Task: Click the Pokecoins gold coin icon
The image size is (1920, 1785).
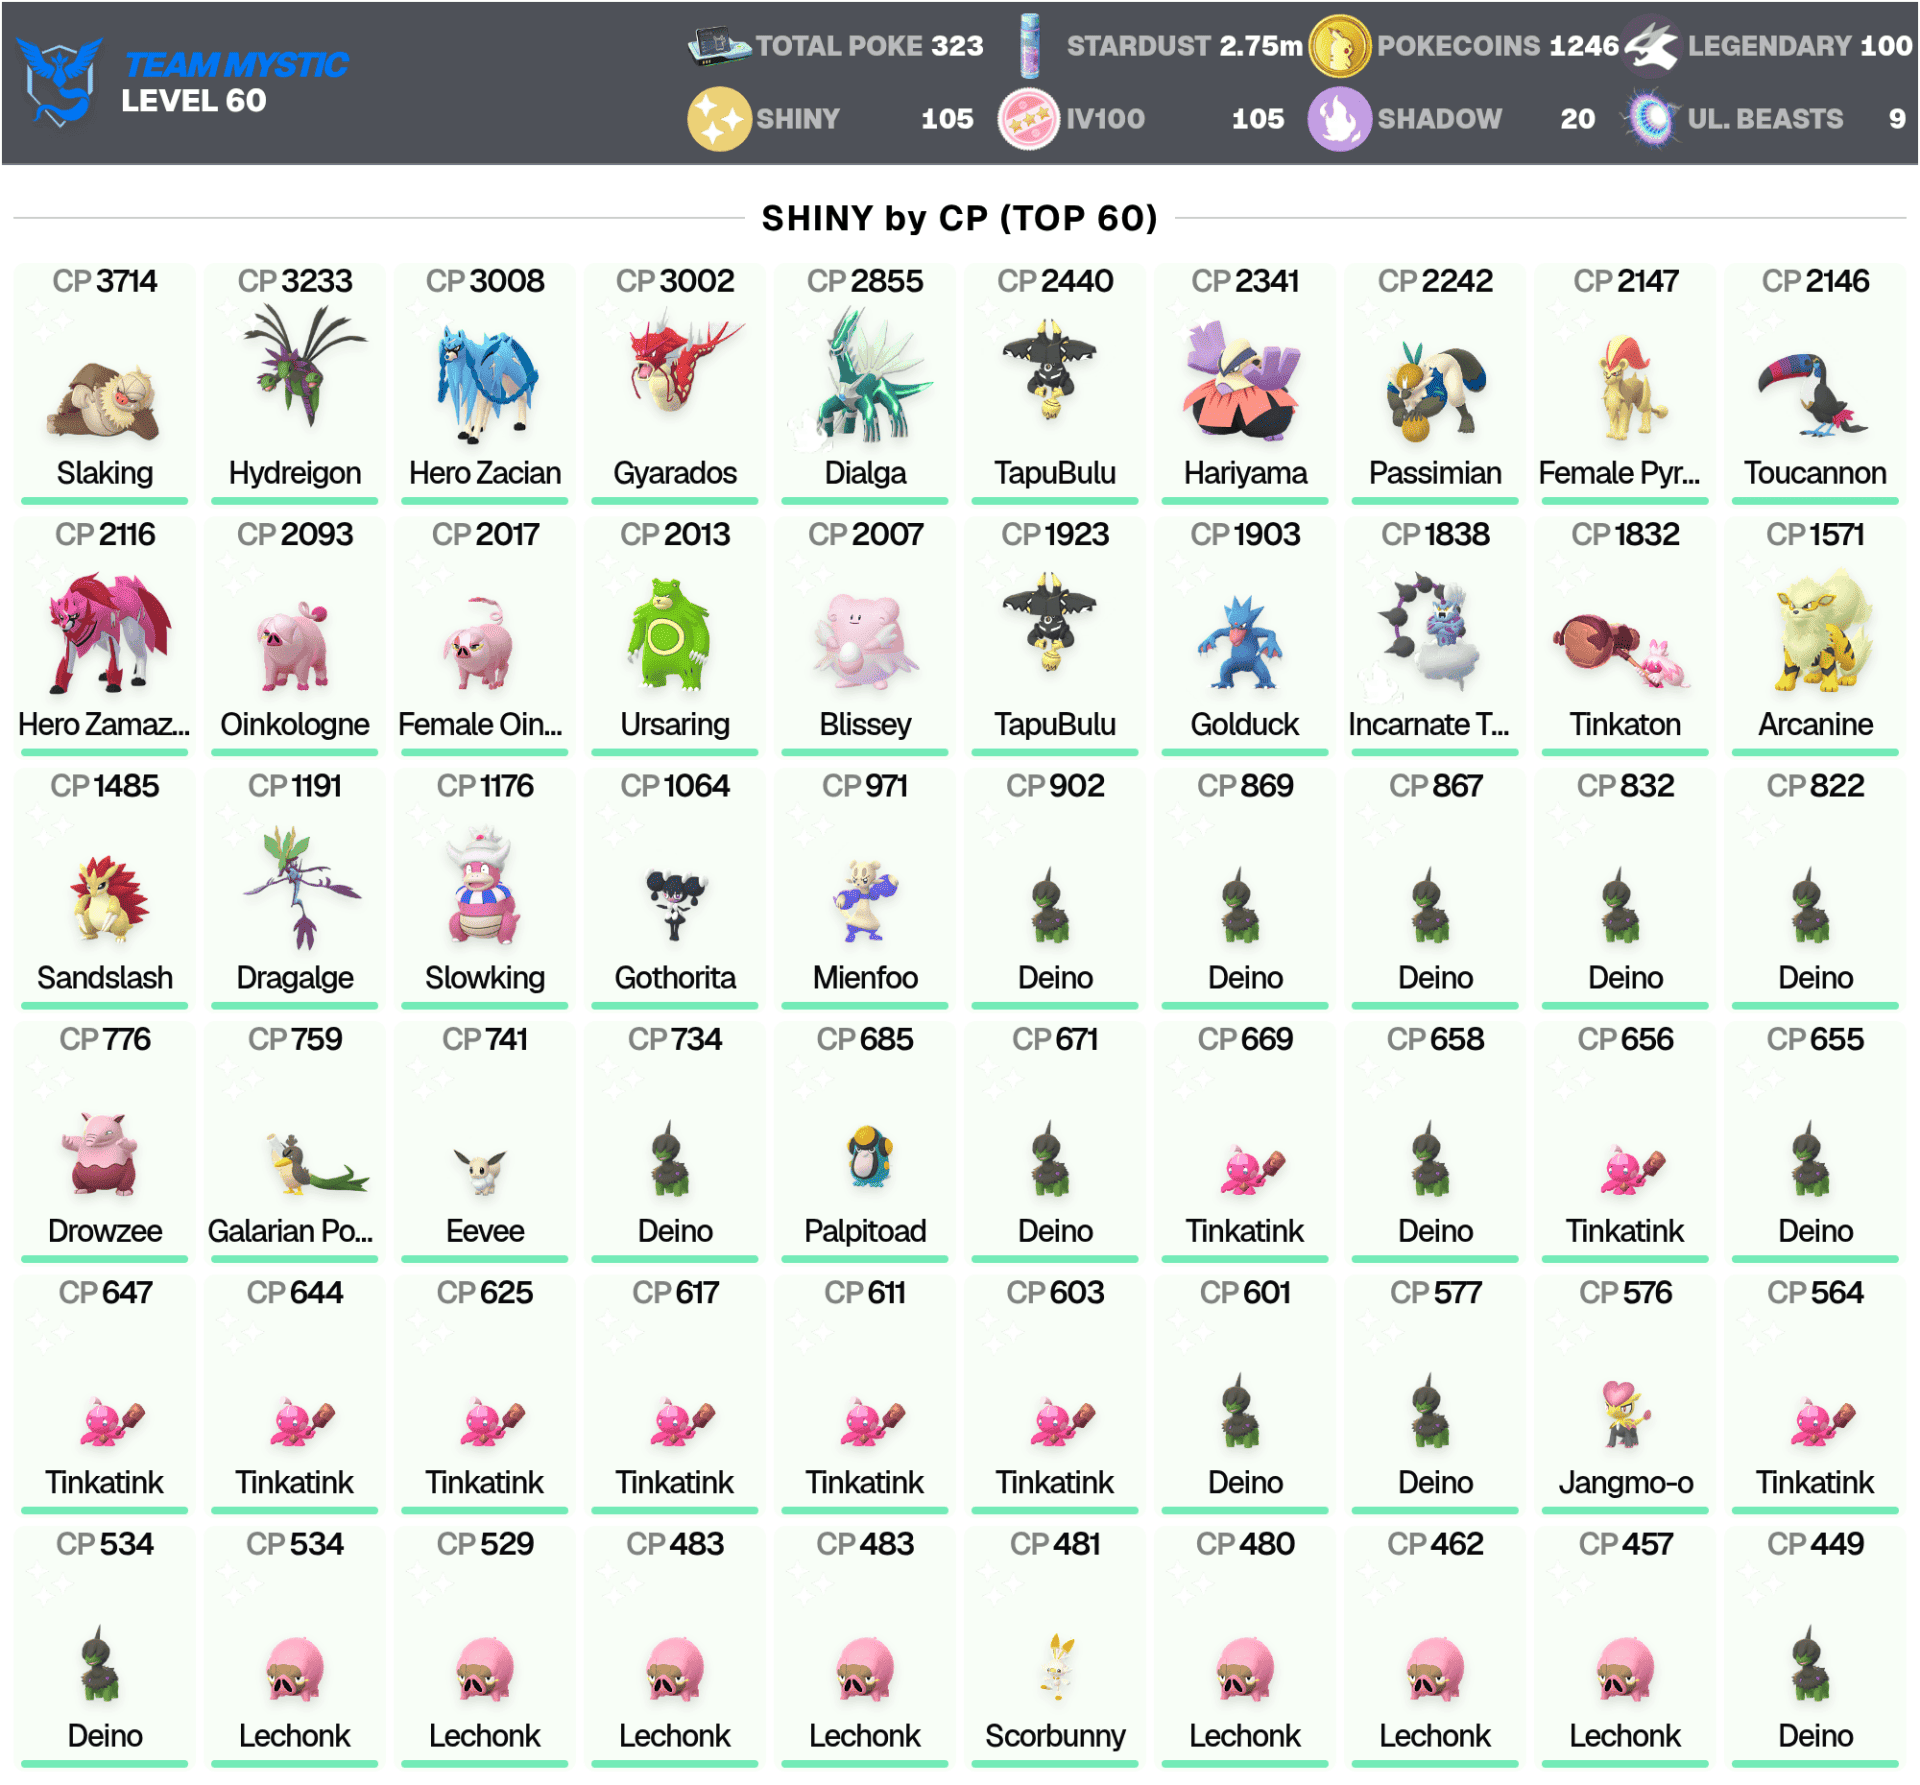Action: click(1339, 46)
